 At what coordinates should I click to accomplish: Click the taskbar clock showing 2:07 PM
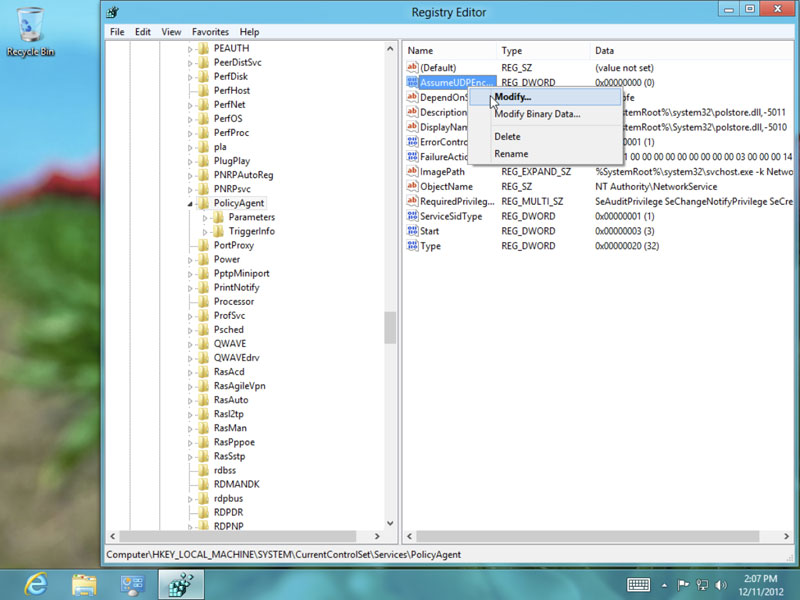coord(762,583)
